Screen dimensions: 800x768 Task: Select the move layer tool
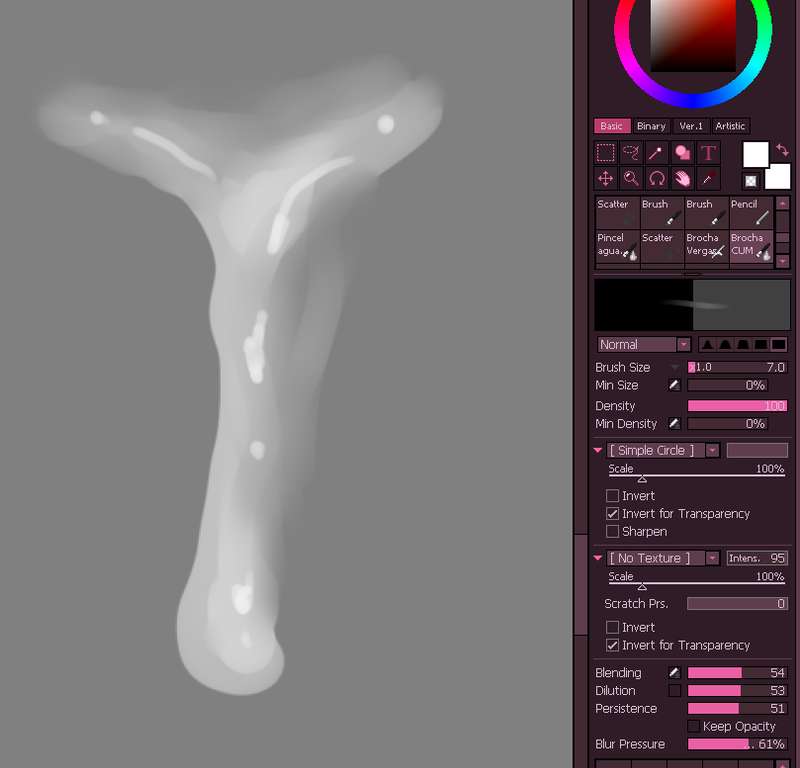[x=606, y=179]
